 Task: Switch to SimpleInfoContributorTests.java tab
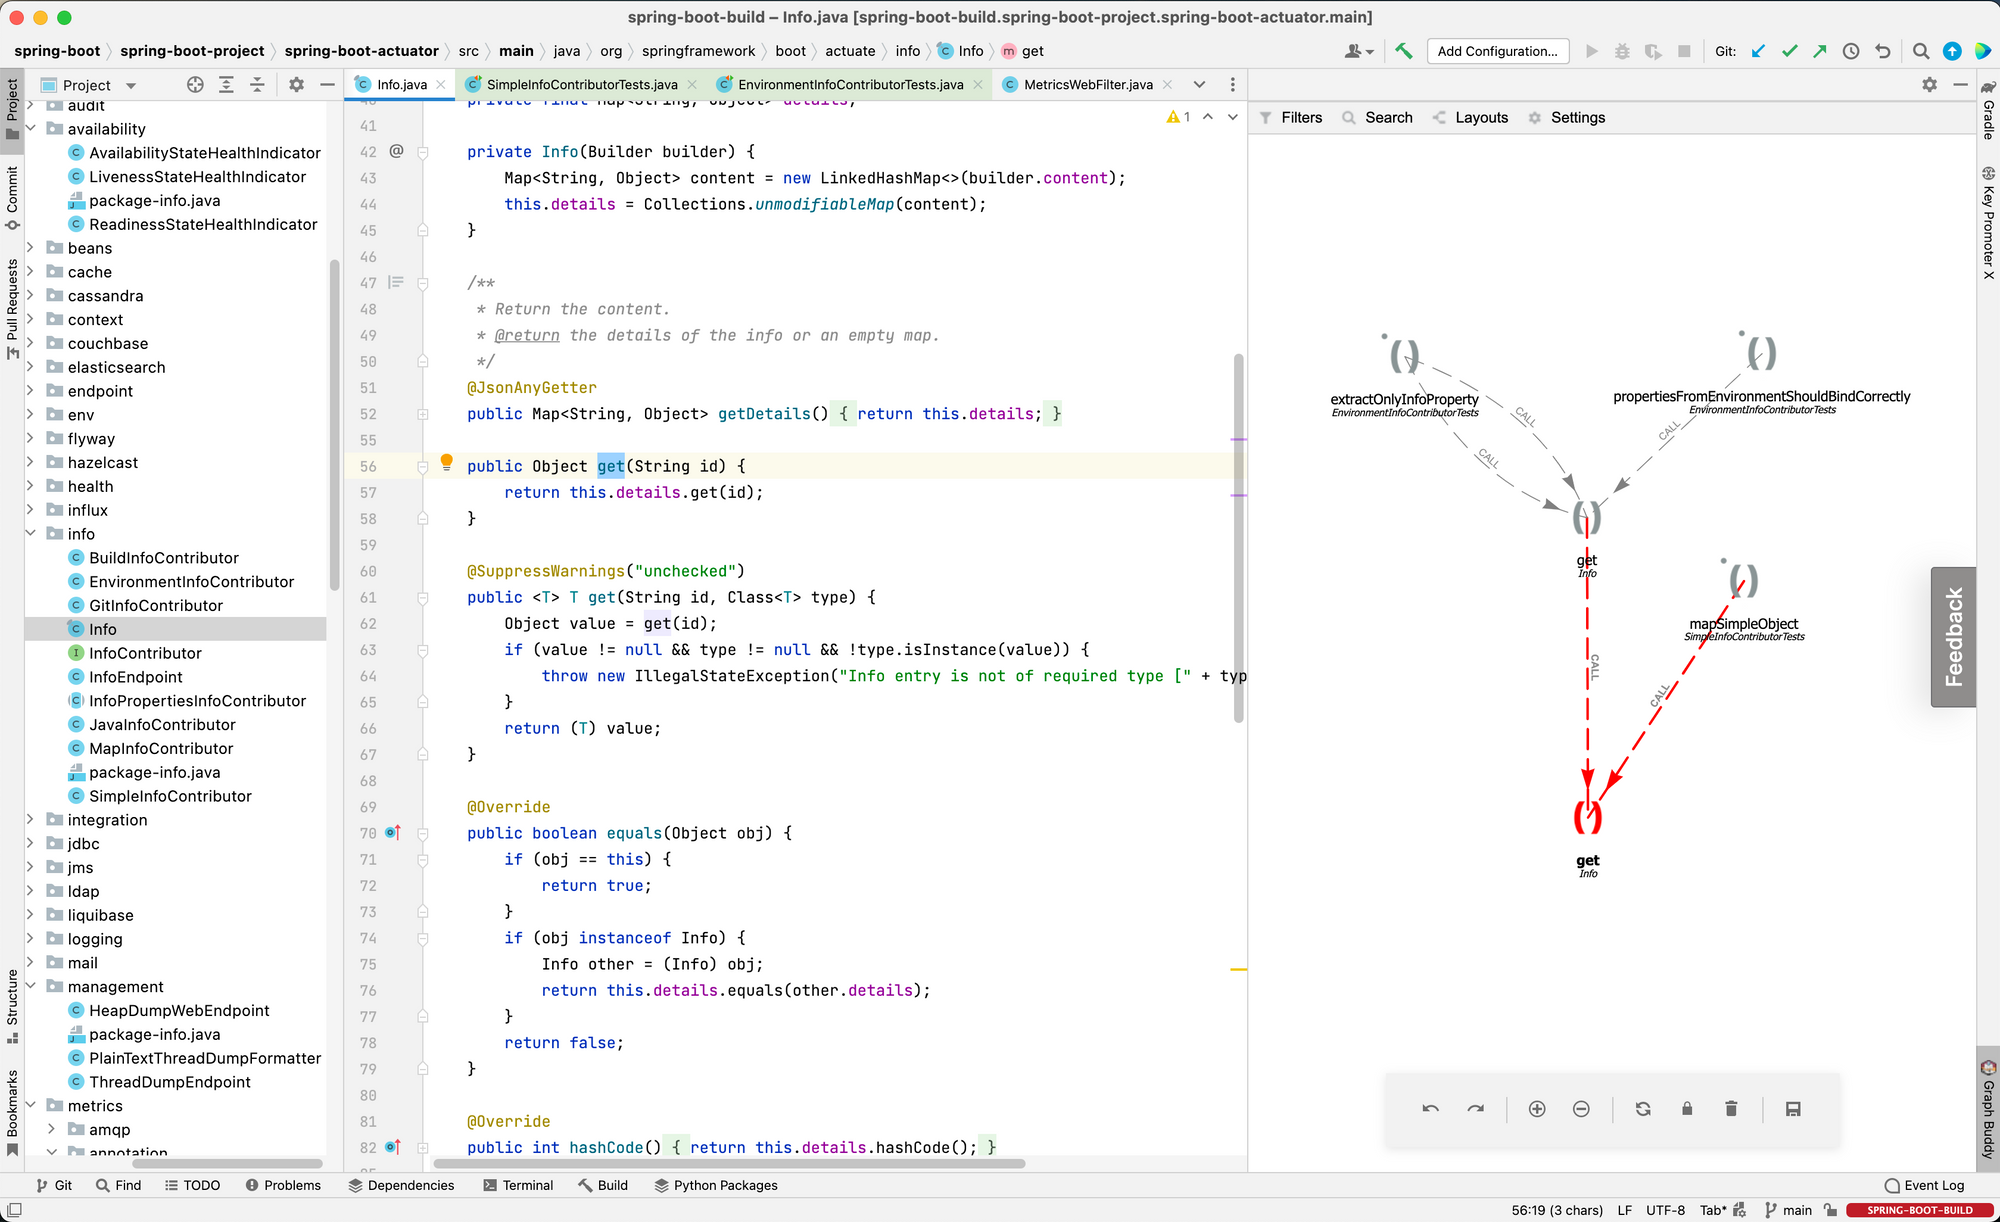click(581, 85)
